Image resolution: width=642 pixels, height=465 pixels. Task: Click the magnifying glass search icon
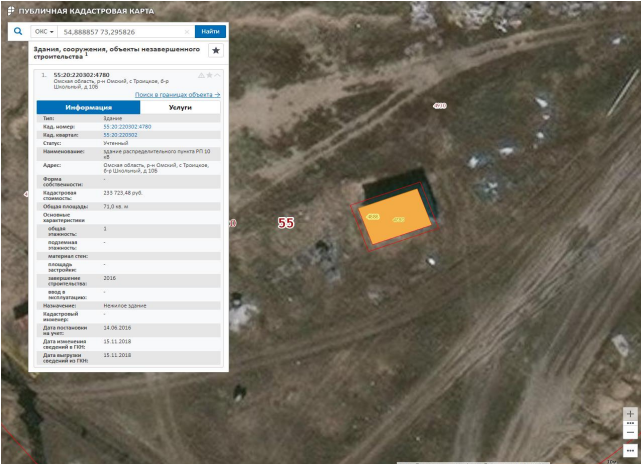(x=18, y=31)
